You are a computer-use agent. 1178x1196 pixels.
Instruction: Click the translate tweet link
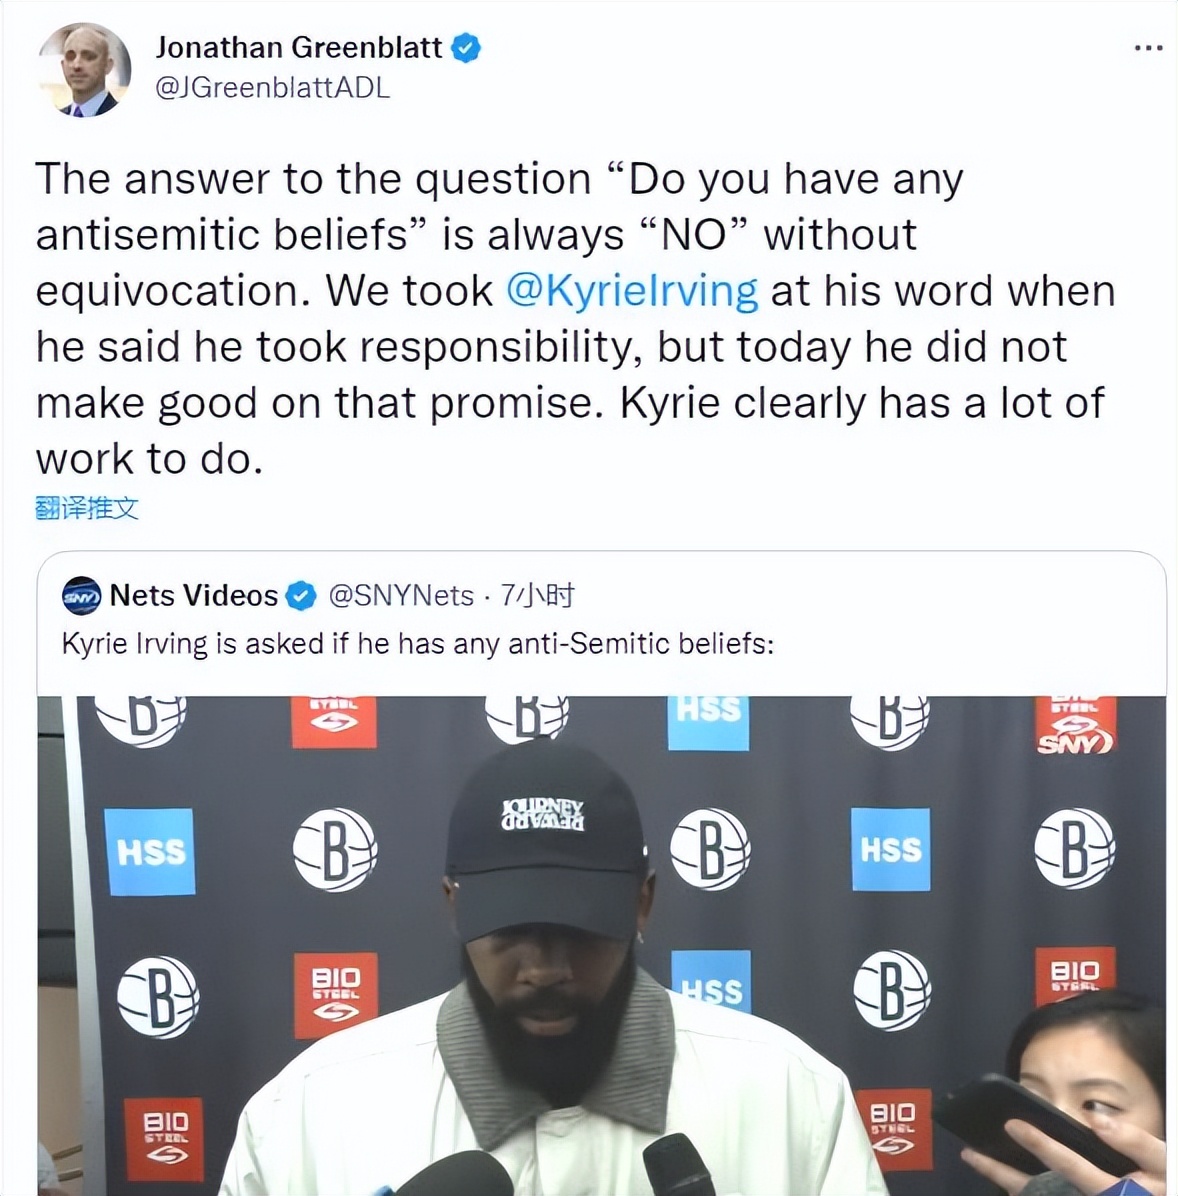87,508
